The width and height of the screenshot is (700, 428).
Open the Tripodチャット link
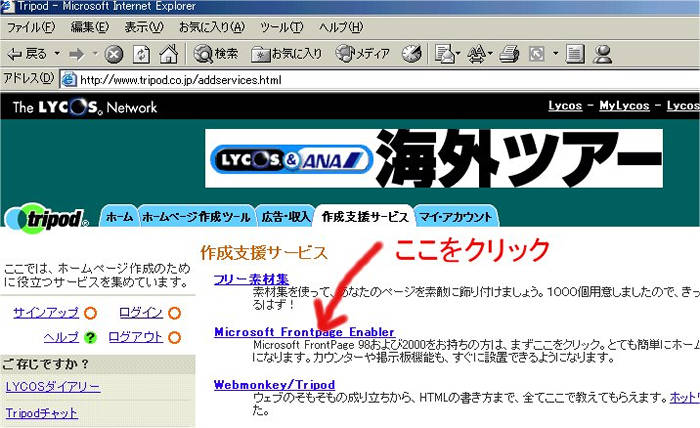pyautogui.click(x=41, y=413)
